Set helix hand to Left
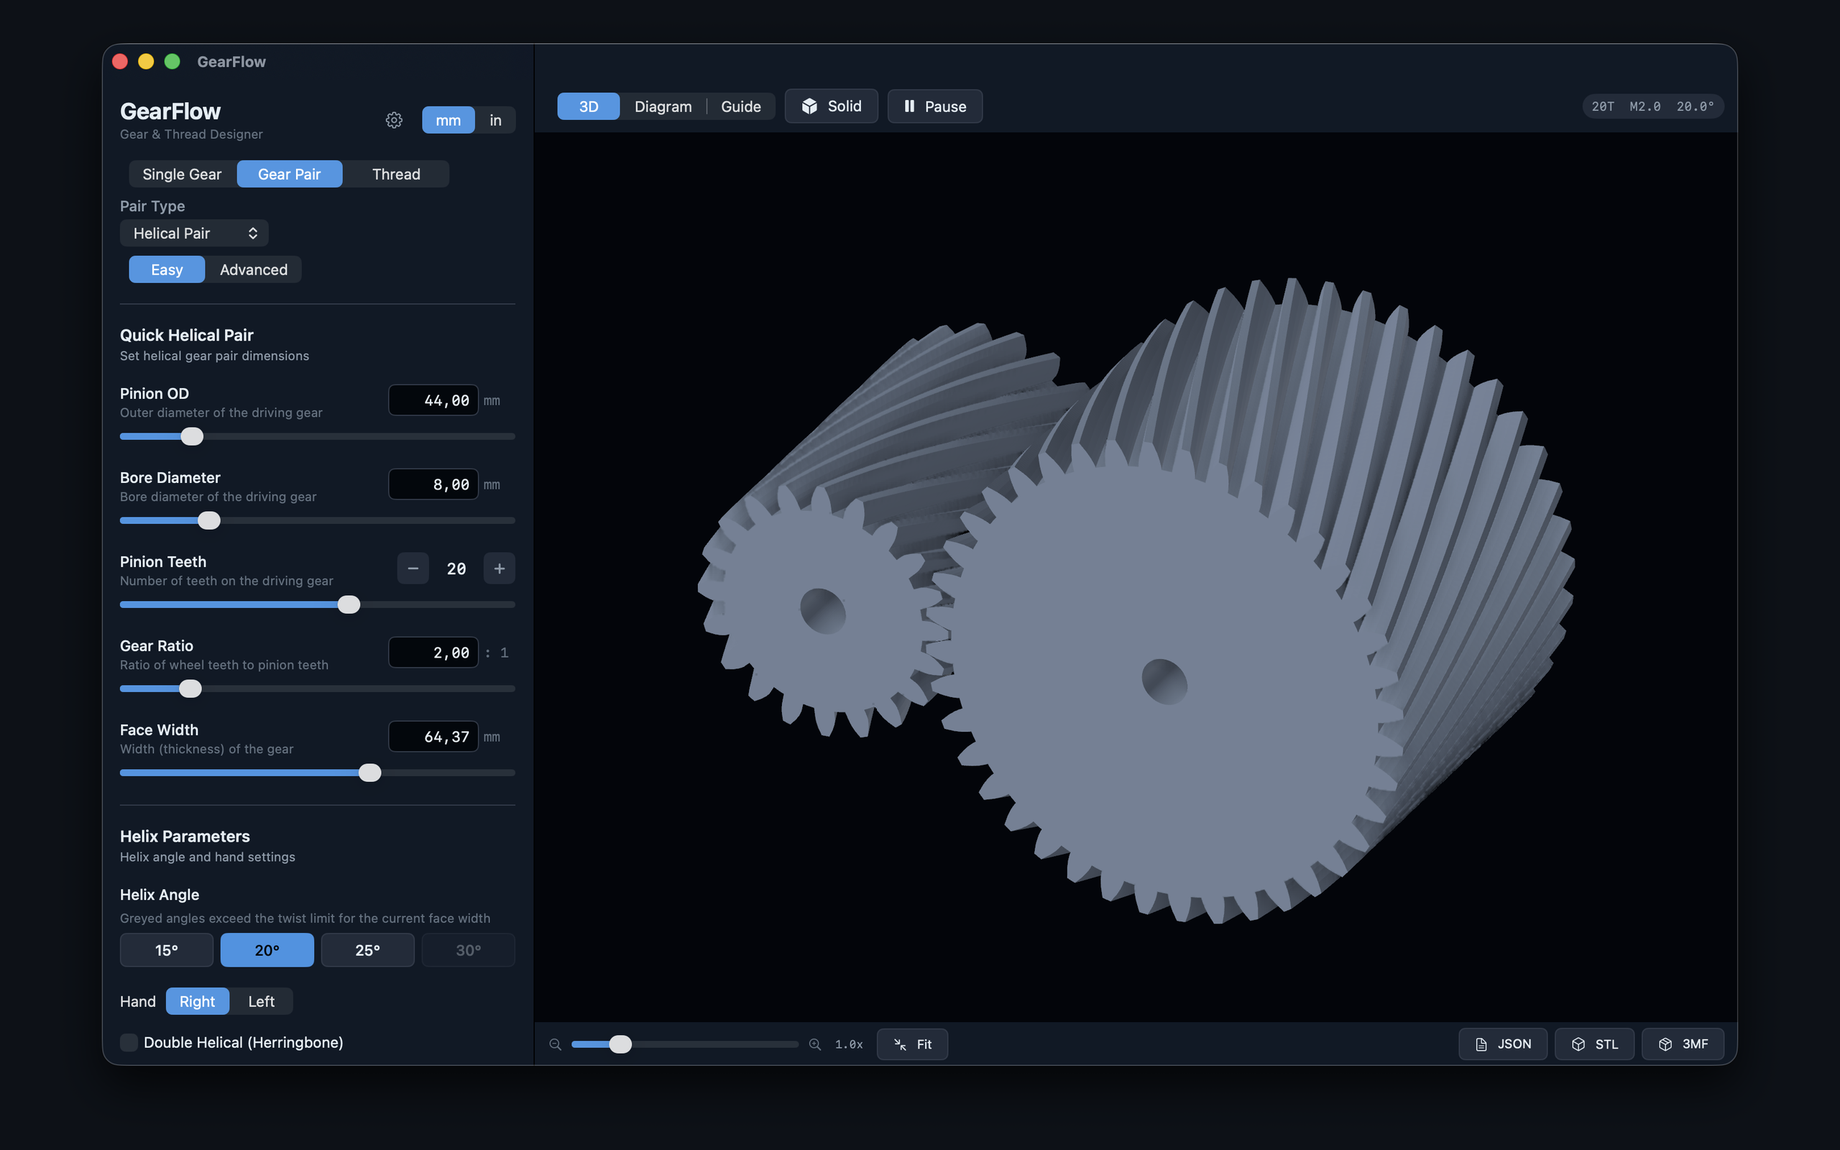The width and height of the screenshot is (1840, 1150). pos(261,1001)
